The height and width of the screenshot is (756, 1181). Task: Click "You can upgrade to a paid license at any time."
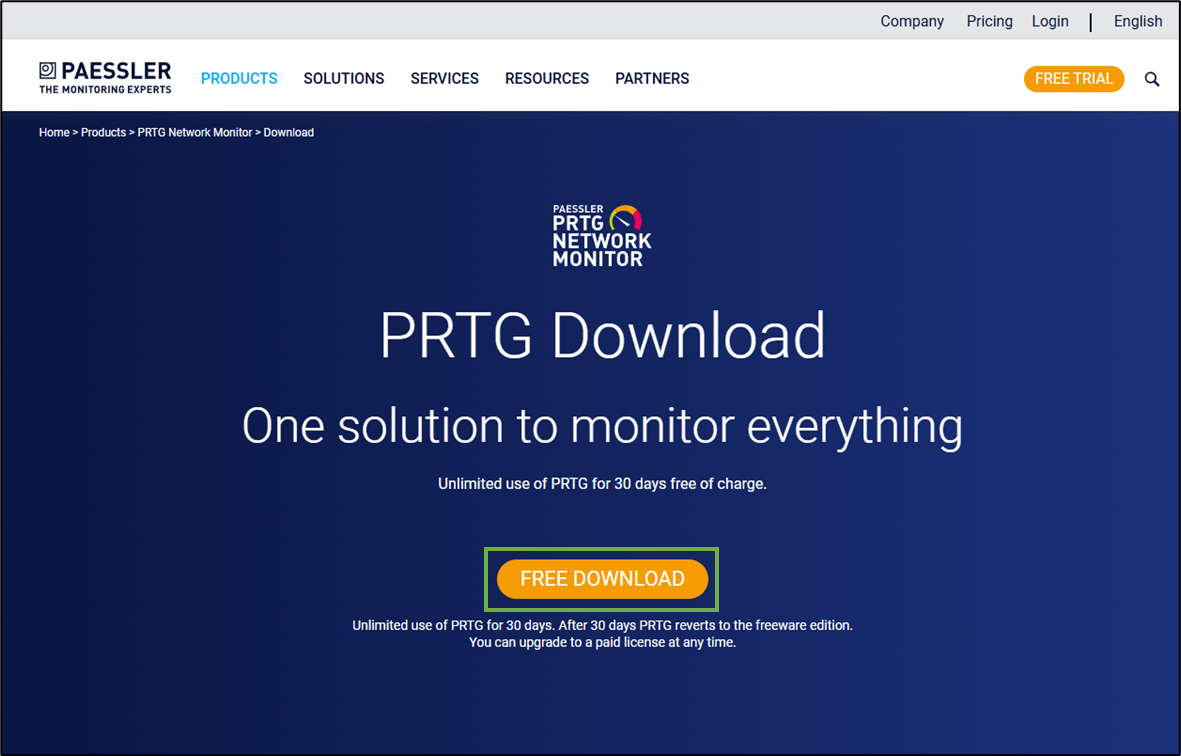[603, 643]
